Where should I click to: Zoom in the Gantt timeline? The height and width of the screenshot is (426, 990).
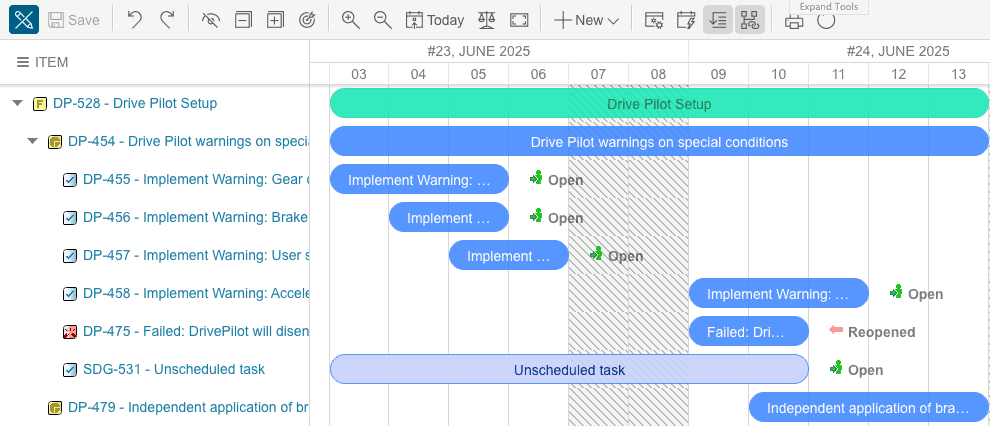click(x=350, y=20)
